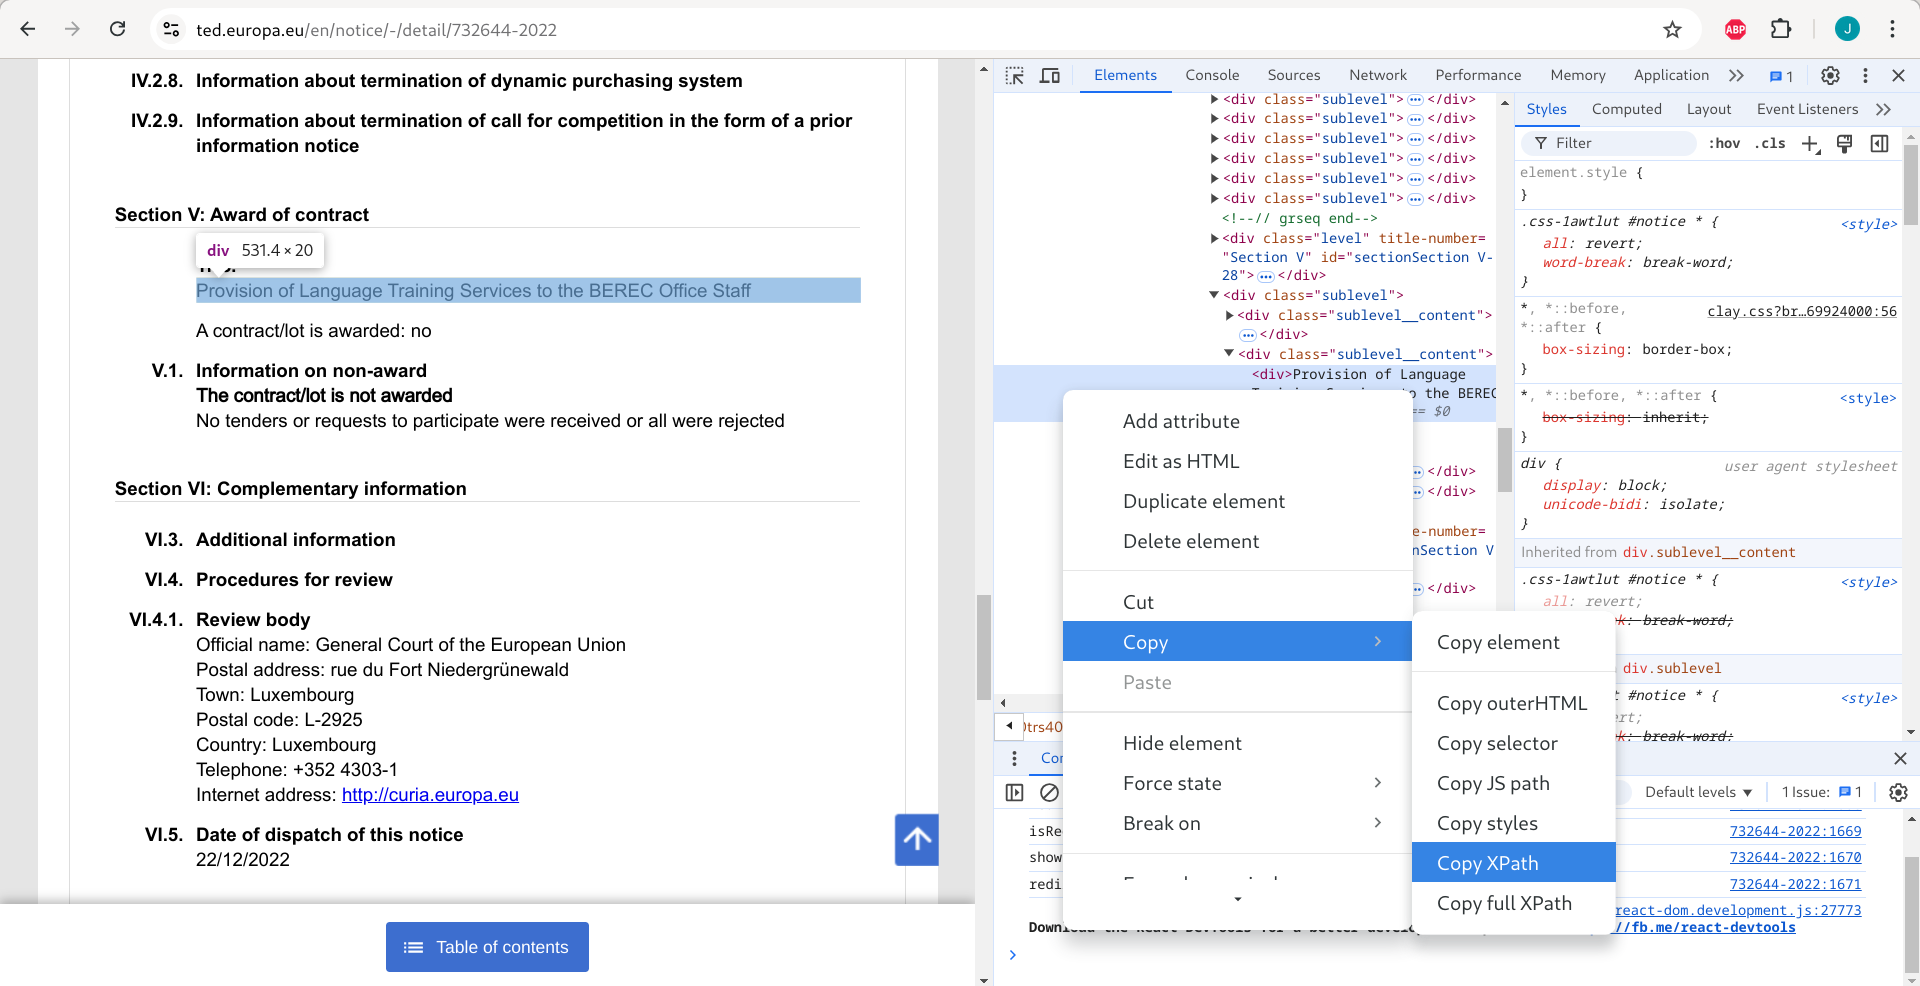Click the clear console icon
1920x986 pixels.
(x=1050, y=792)
